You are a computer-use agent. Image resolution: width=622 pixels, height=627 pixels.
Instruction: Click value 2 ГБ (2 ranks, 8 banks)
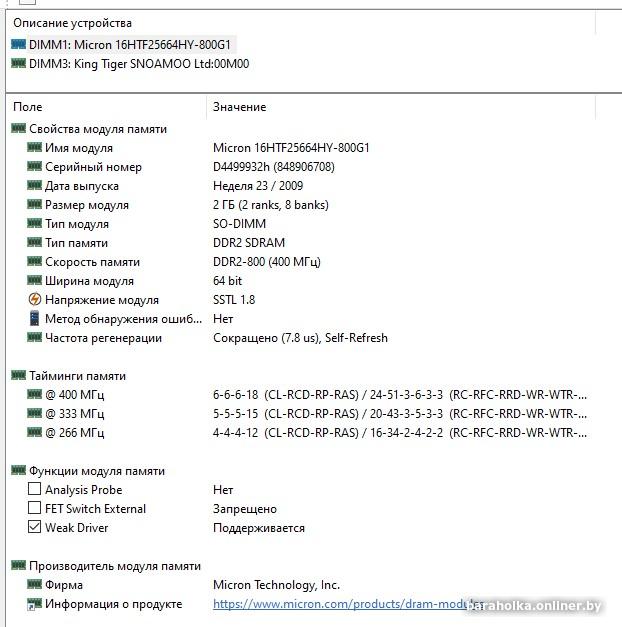point(271,205)
